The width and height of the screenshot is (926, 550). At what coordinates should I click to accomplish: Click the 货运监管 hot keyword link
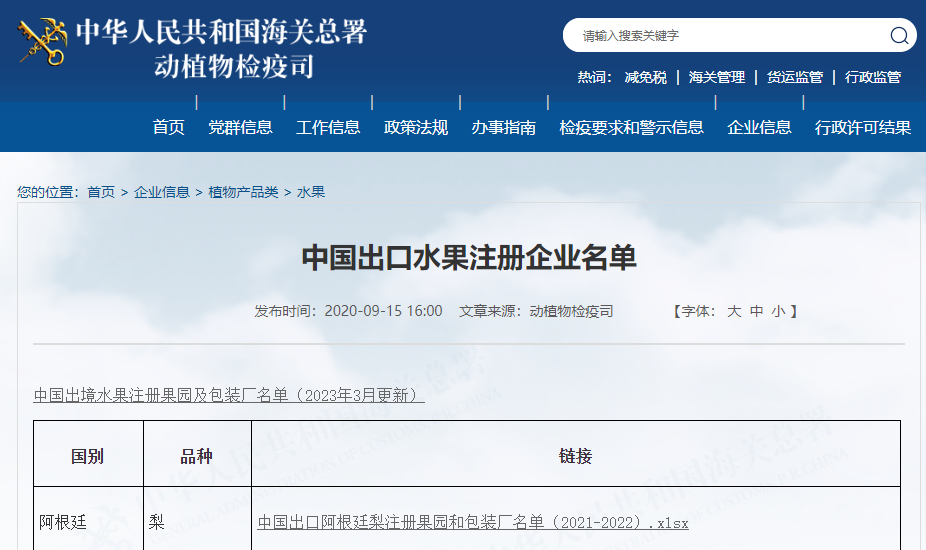795,77
